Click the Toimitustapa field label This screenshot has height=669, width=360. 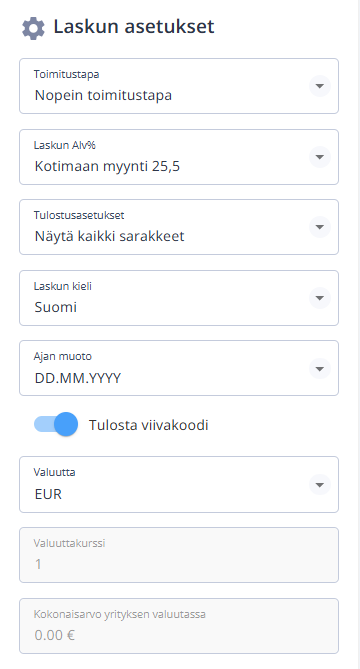[67, 74]
